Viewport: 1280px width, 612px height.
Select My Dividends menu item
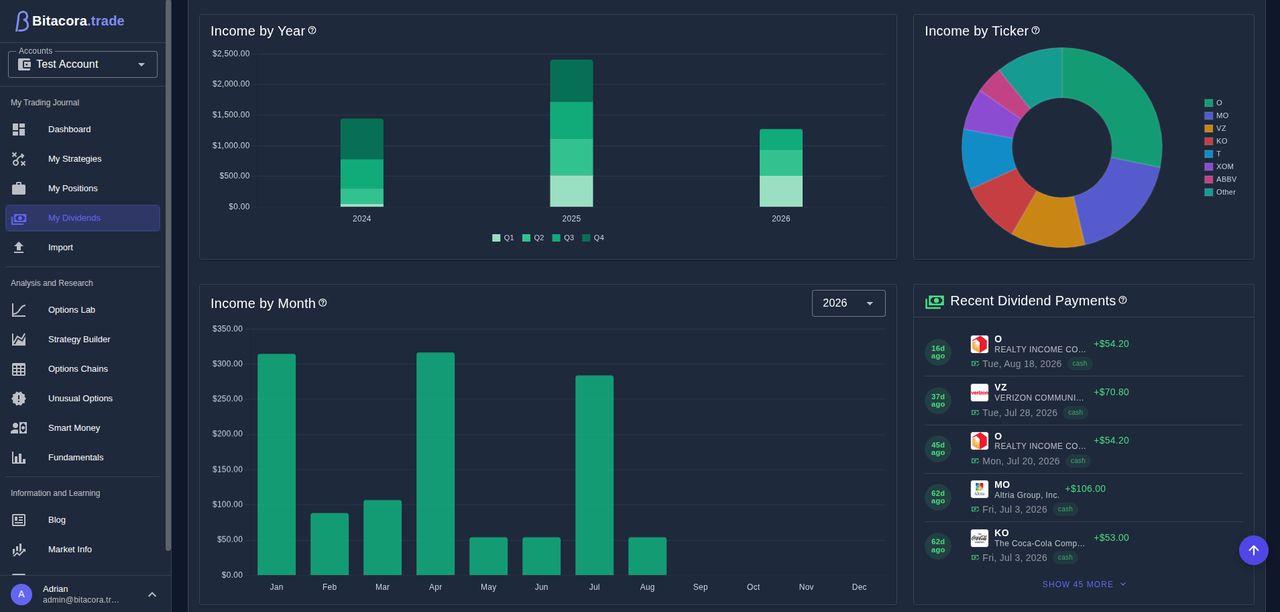(x=83, y=218)
